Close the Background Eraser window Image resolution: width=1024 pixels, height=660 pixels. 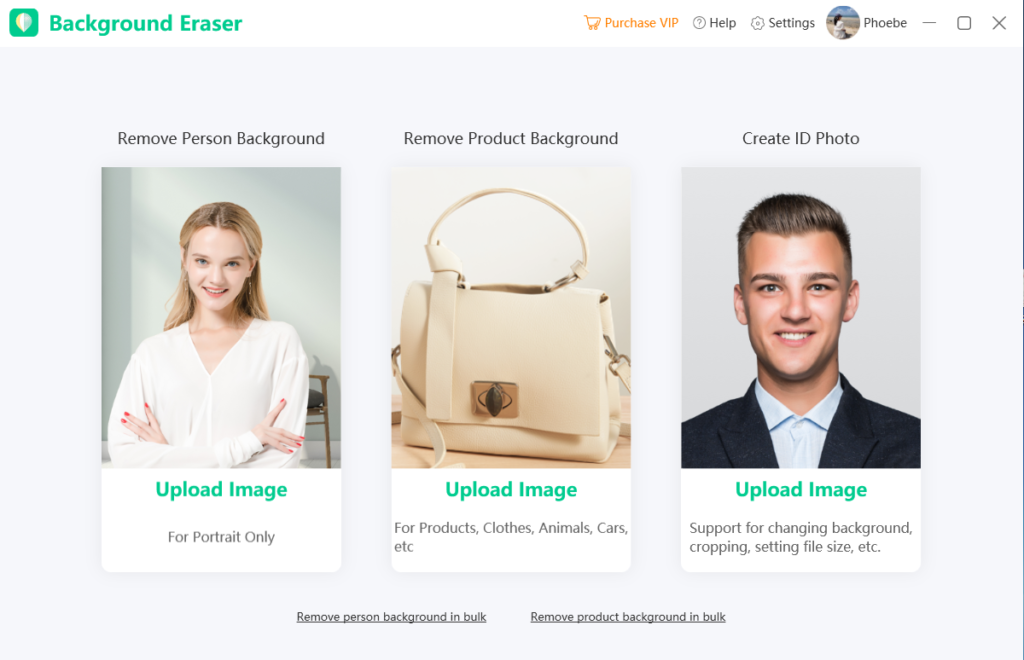999,23
